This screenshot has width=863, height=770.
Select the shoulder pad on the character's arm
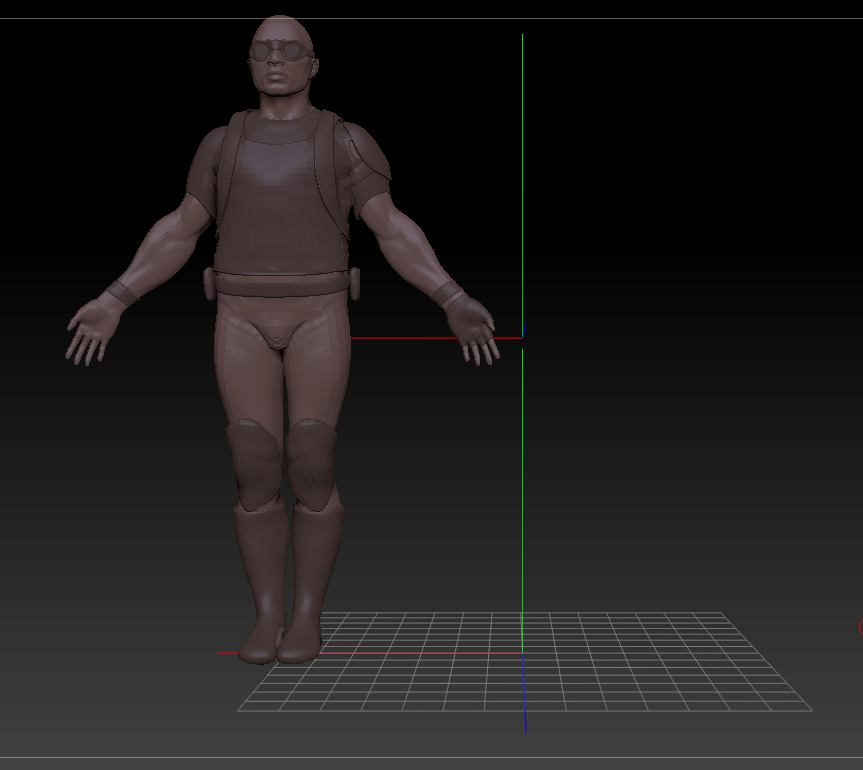[367, 152]
